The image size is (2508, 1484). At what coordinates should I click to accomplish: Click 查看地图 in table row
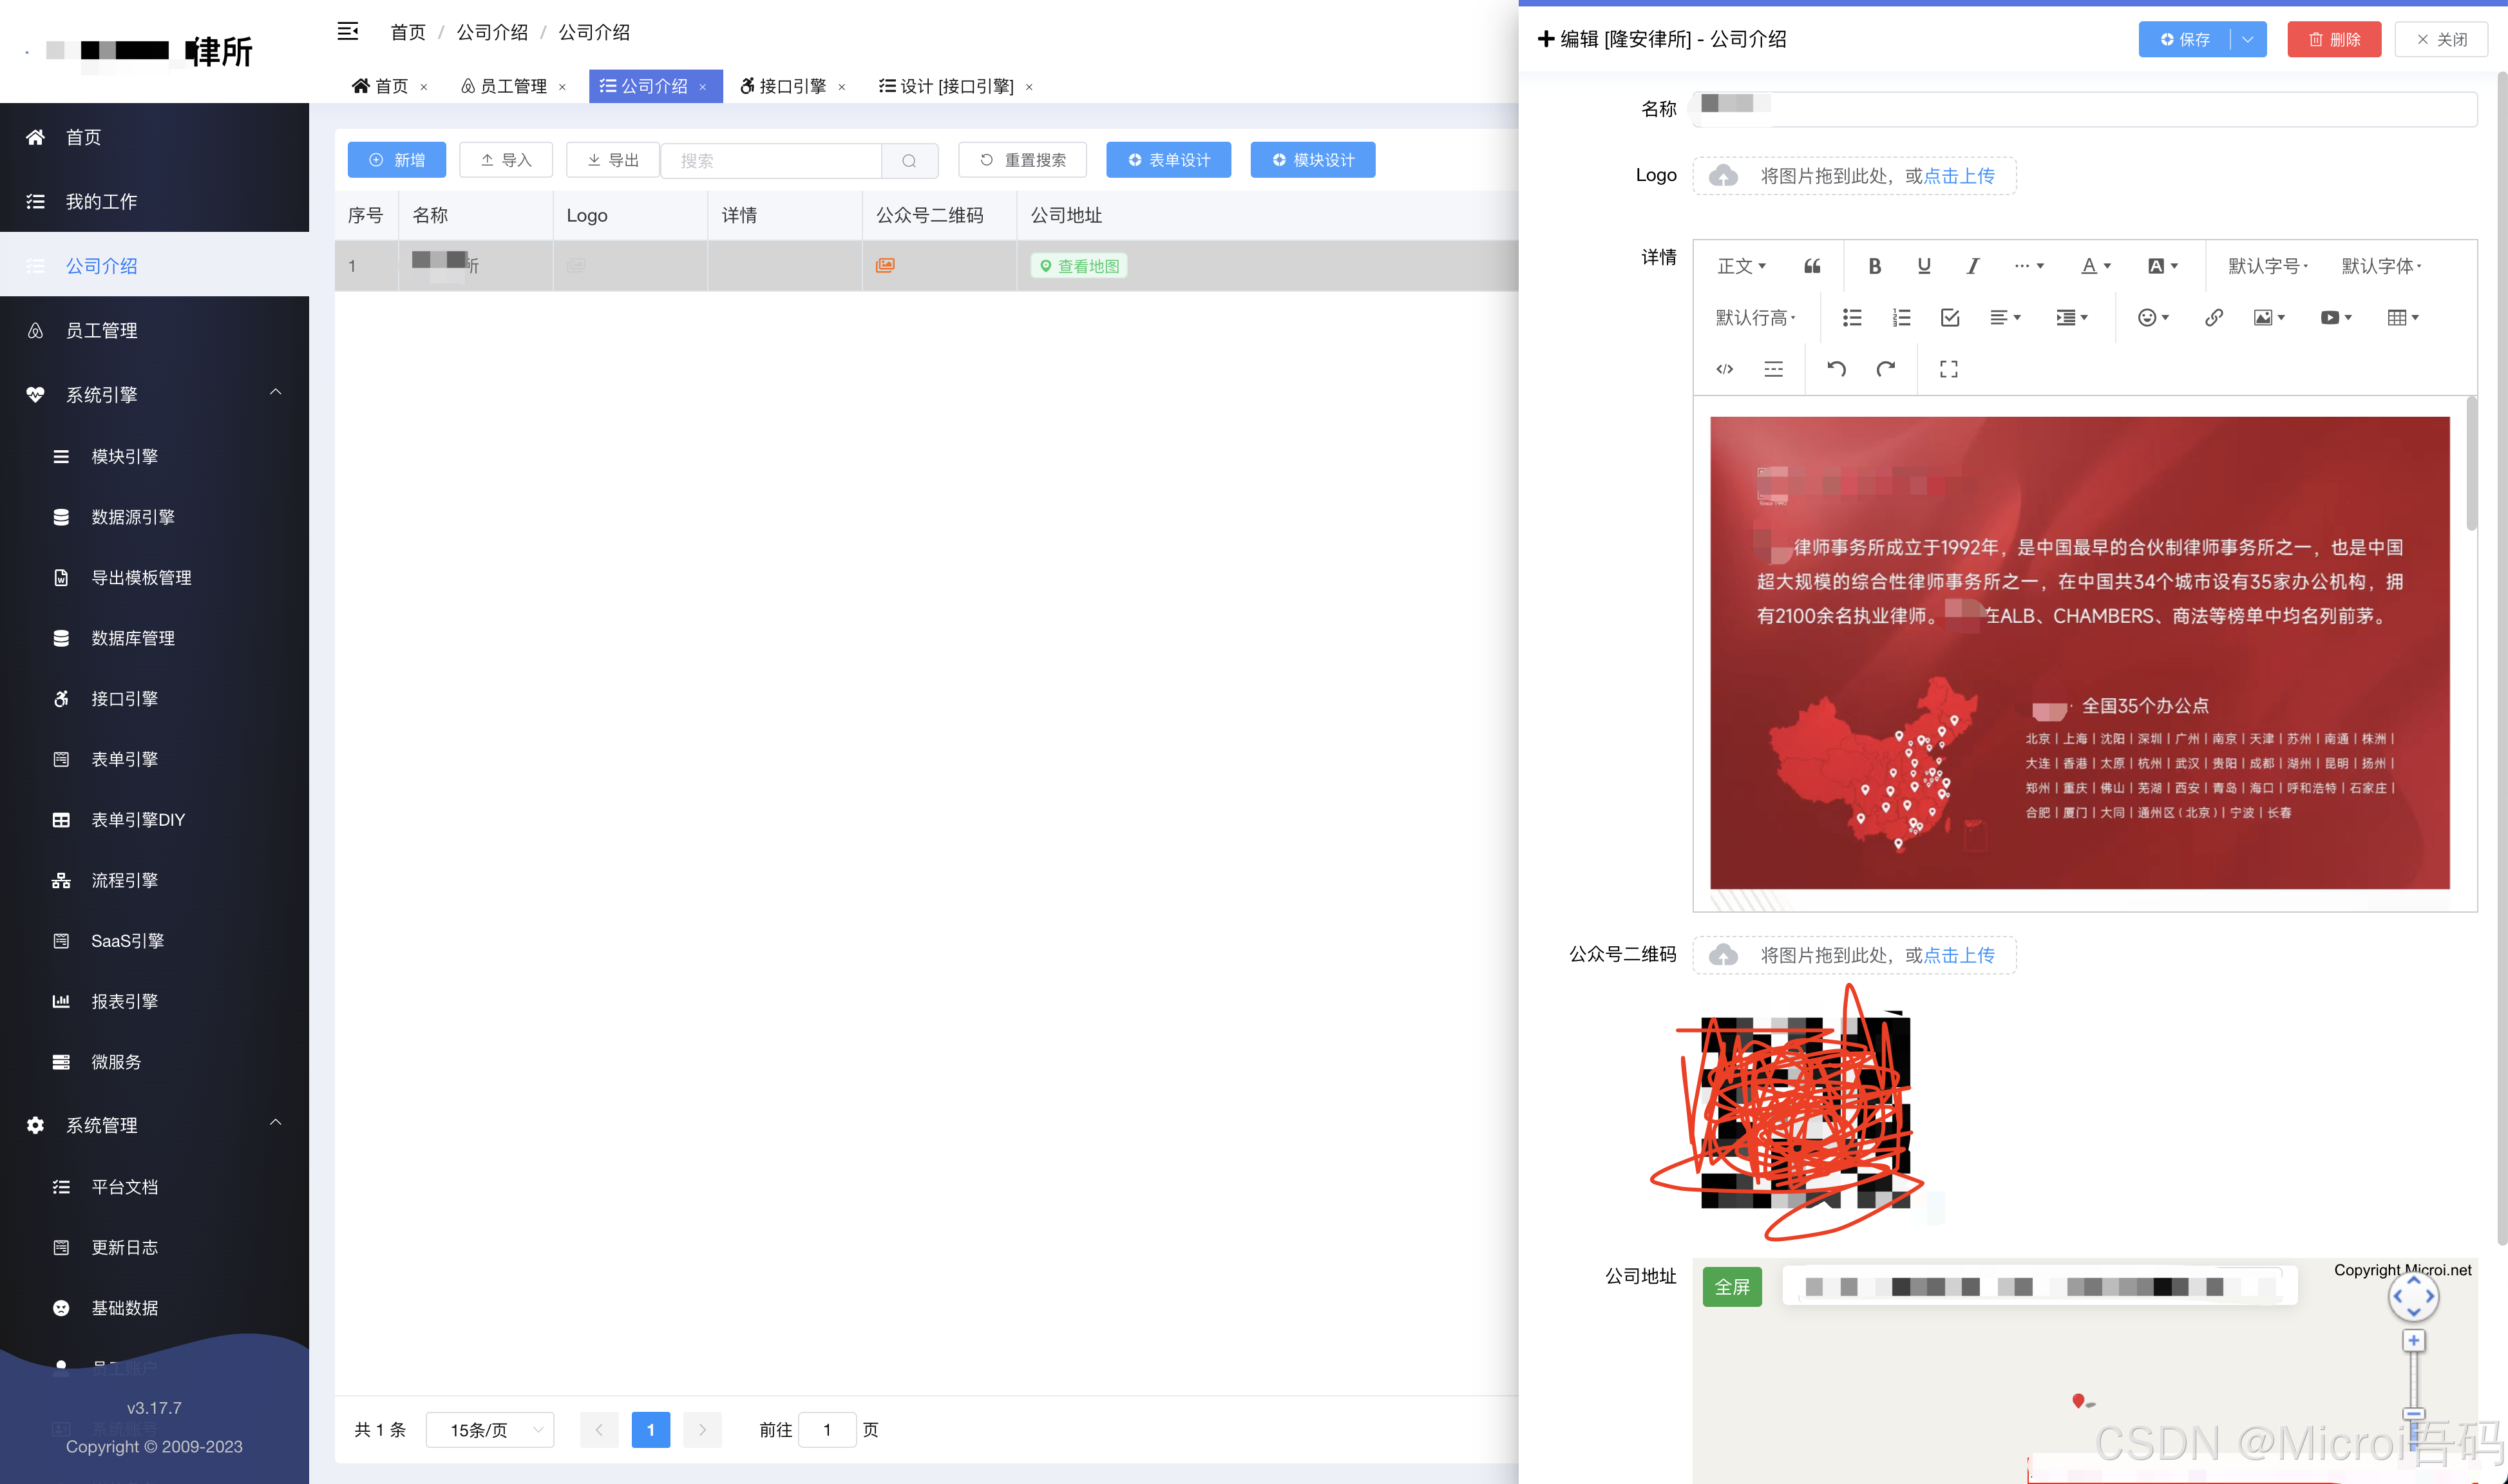(1079, 266)
